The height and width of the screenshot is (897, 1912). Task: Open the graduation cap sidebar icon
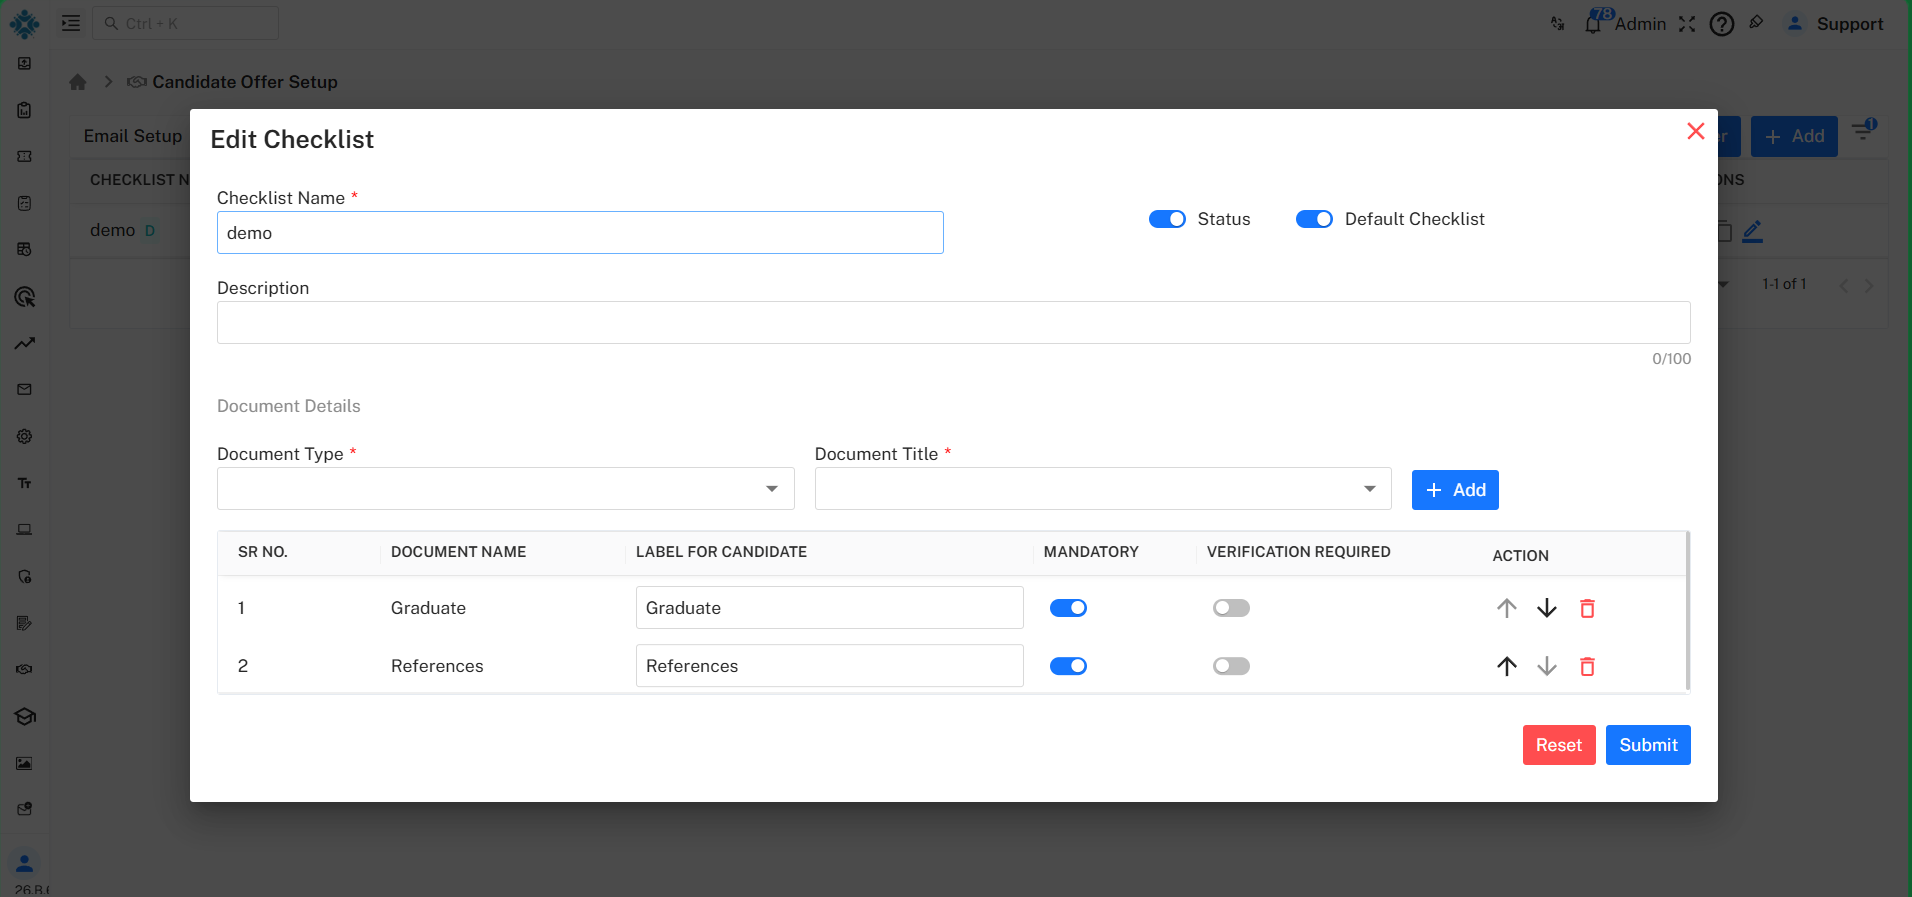pyautogui.click(x=24, y=716)
